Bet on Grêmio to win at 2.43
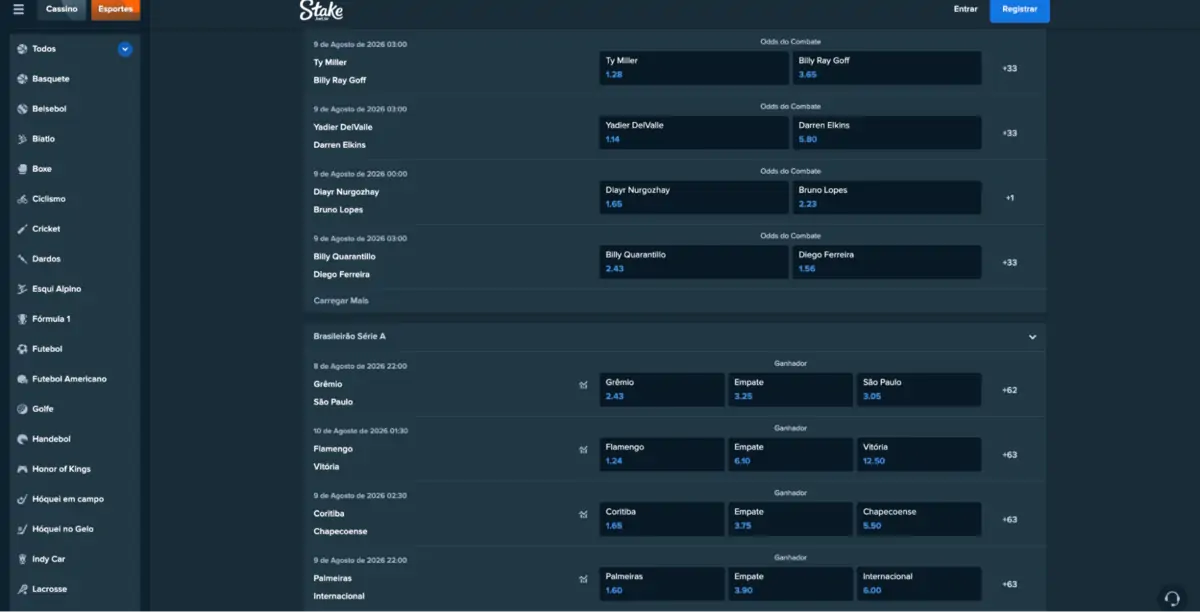This screenshot has height=612, width=1200. pyautogui.click(x=662, y=390)
